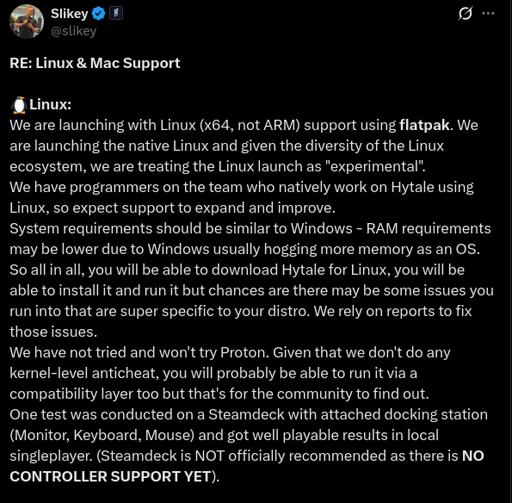The image size is (512, 503).
Task: Click the word Proton in the post
Action: click(244, 353)
